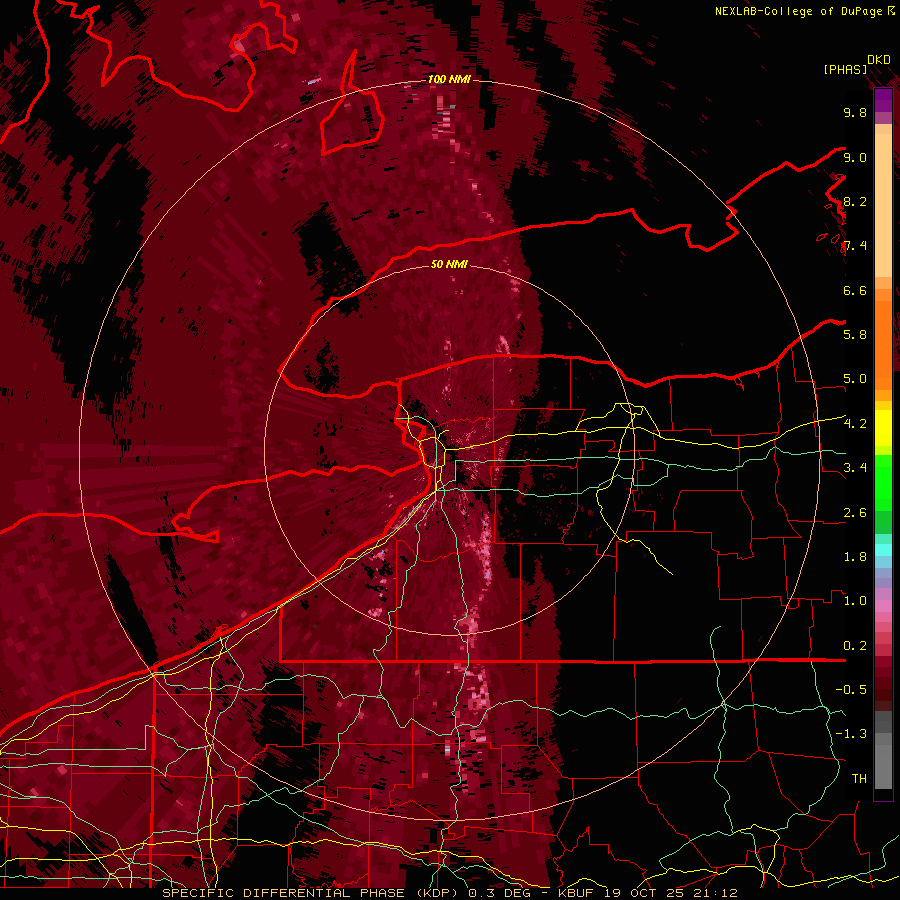Click the cyan segment of the color bar
Viewport: 900px width, 900px height.
click(883, 550)
